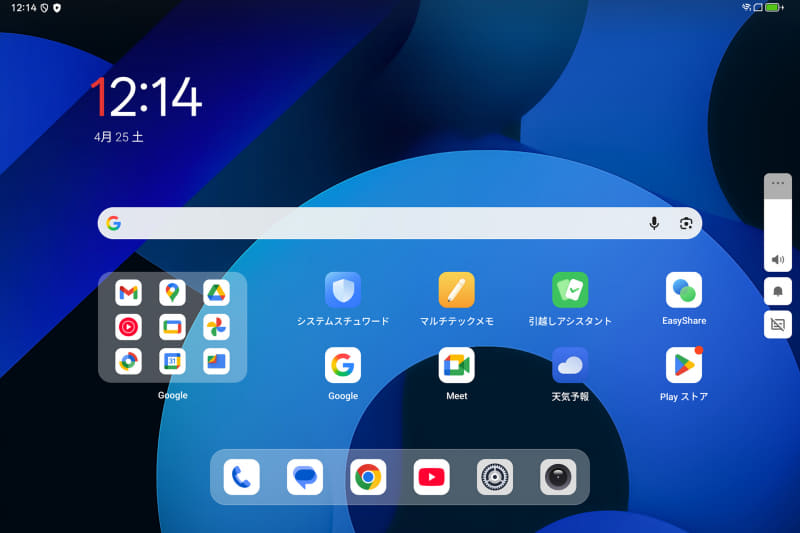Adjust the volume slider panel

click(x=778, y=222)
